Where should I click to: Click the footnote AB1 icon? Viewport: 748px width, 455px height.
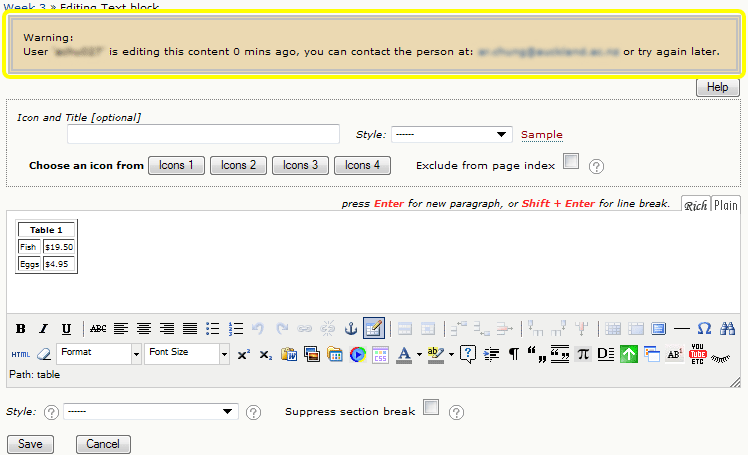pos(674,354)
